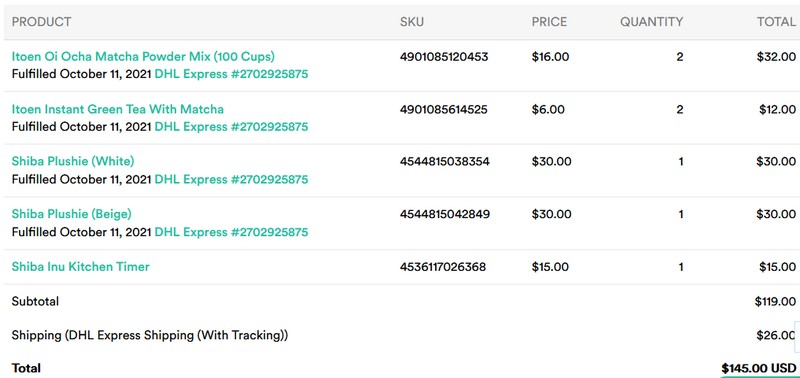Click the QUANTITY column header
The image size is (800, 378).
(652, 22)
